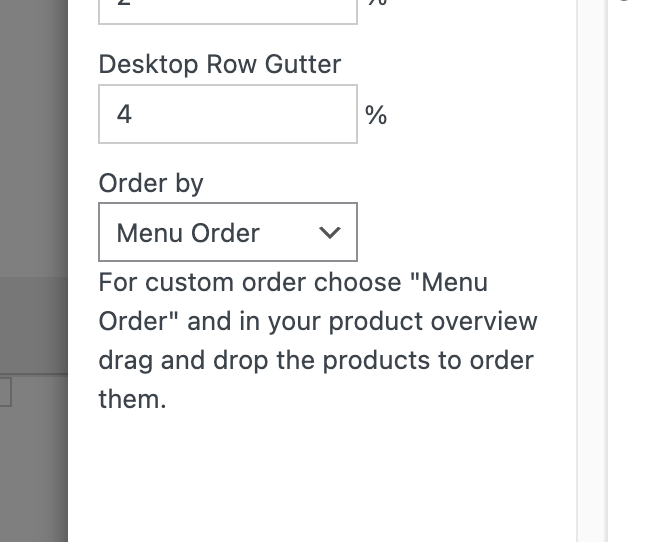Click the narrow strip right of the settings panel
Viewport: 656px width, 542px height.
click(591, 270)
